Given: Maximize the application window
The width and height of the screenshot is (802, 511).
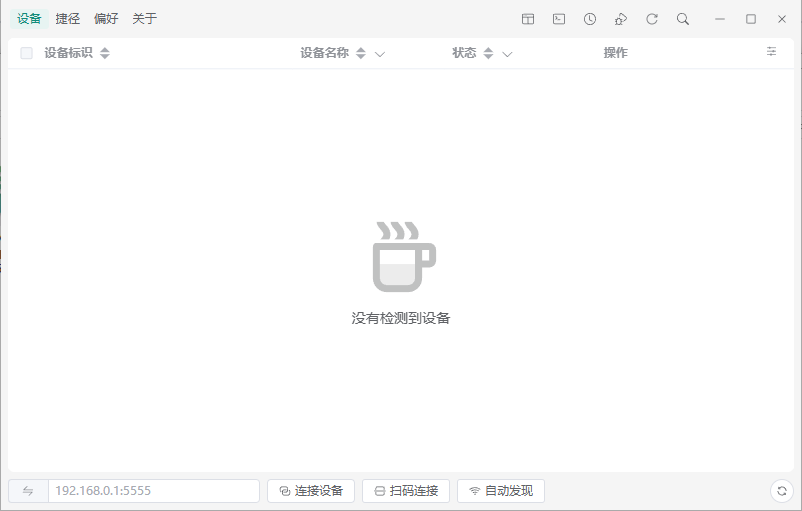Looking at the screenshot, I should 751,19.
